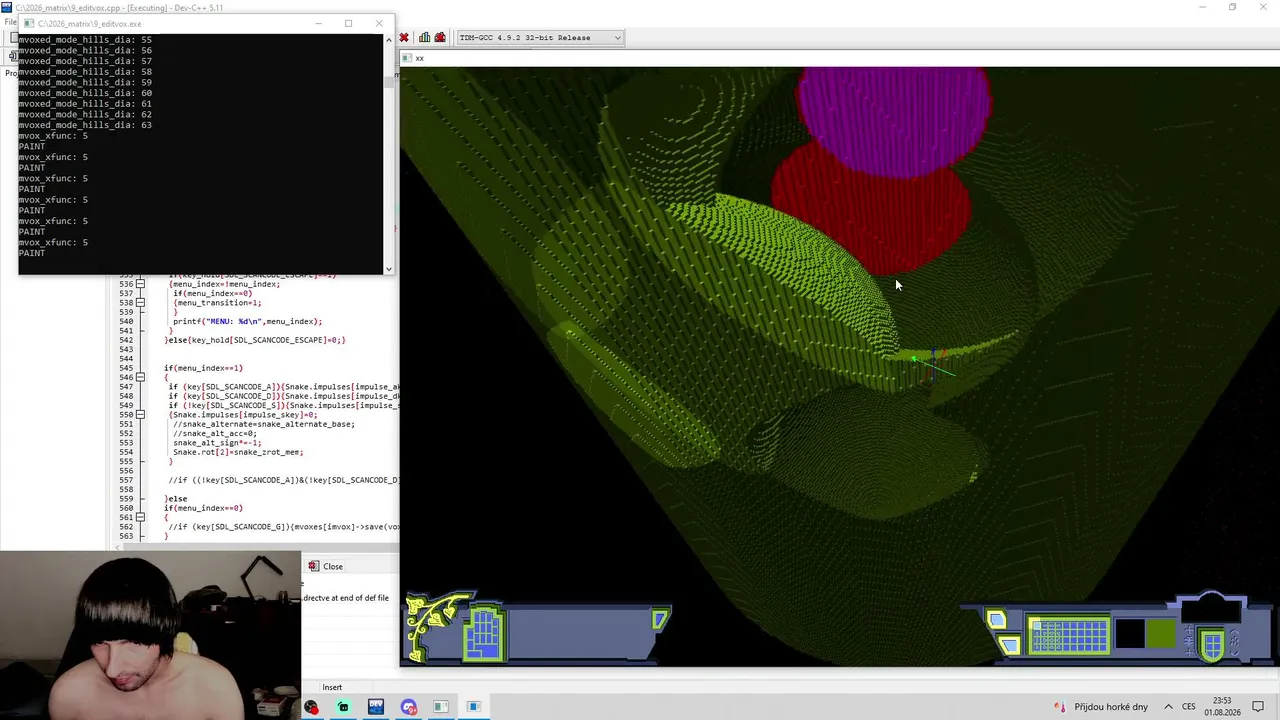Image resolution: width=1280 pixels, height=720 pixels.
Task: Collapse the code fold at line 550
Action: 140,415
